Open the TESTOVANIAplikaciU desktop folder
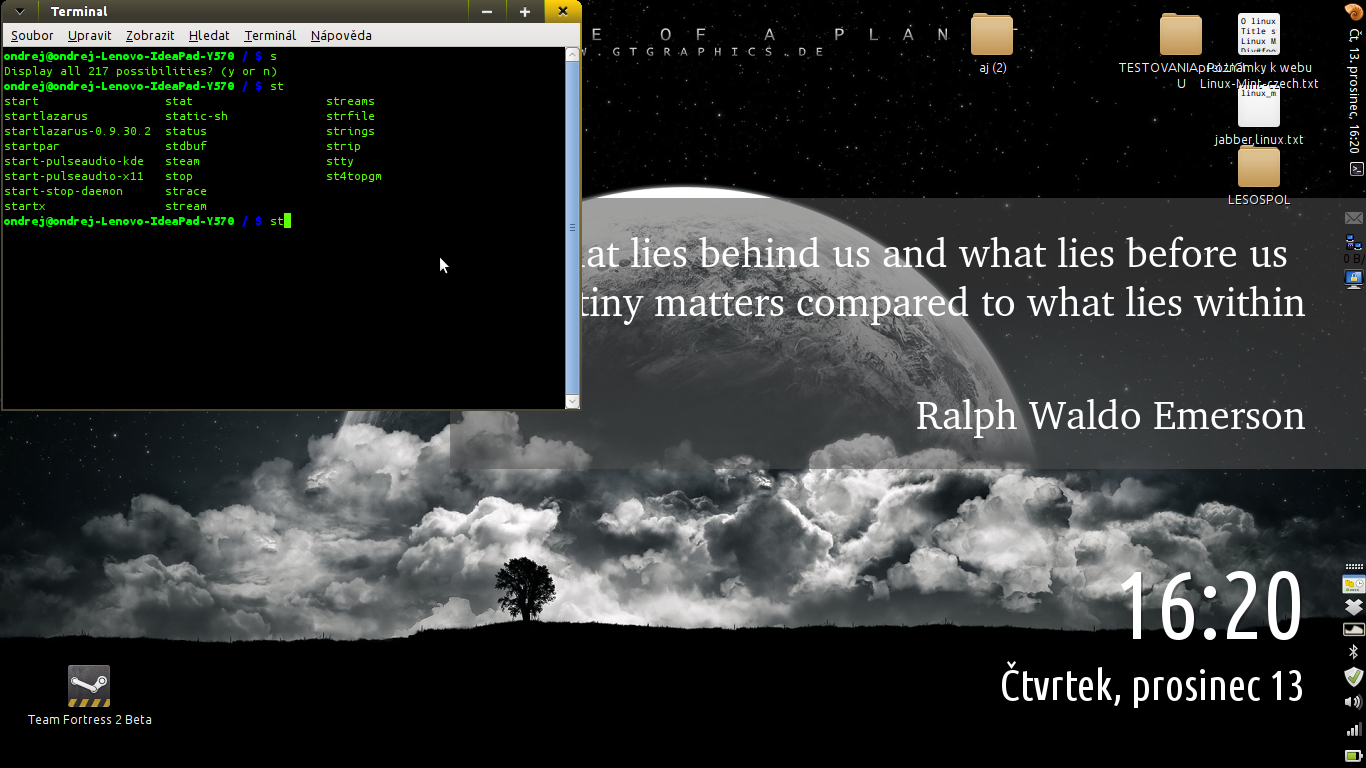 coord(1181,35)
